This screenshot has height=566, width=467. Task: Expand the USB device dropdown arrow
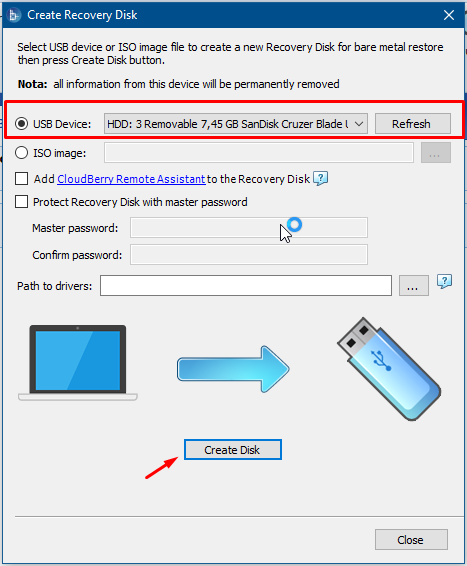click(x=359, y=124)
